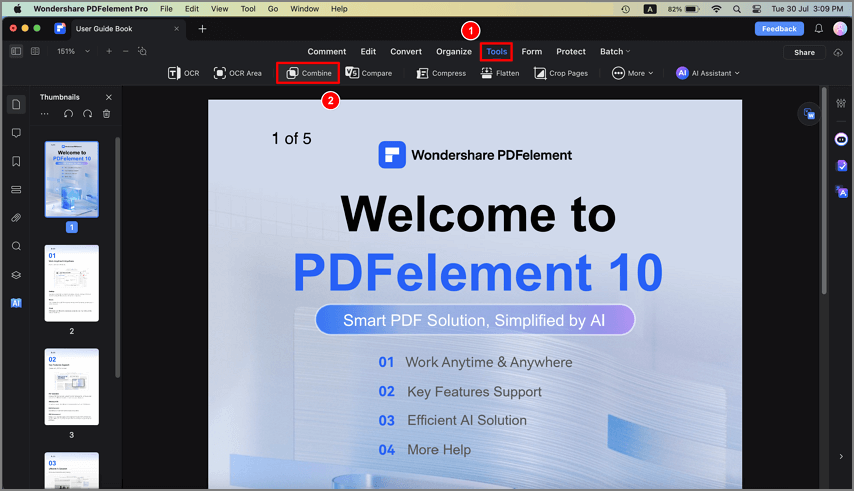854x491 pixels.
Task: Expand the right panel arrow chevron
Action: [x=841, y=457]
